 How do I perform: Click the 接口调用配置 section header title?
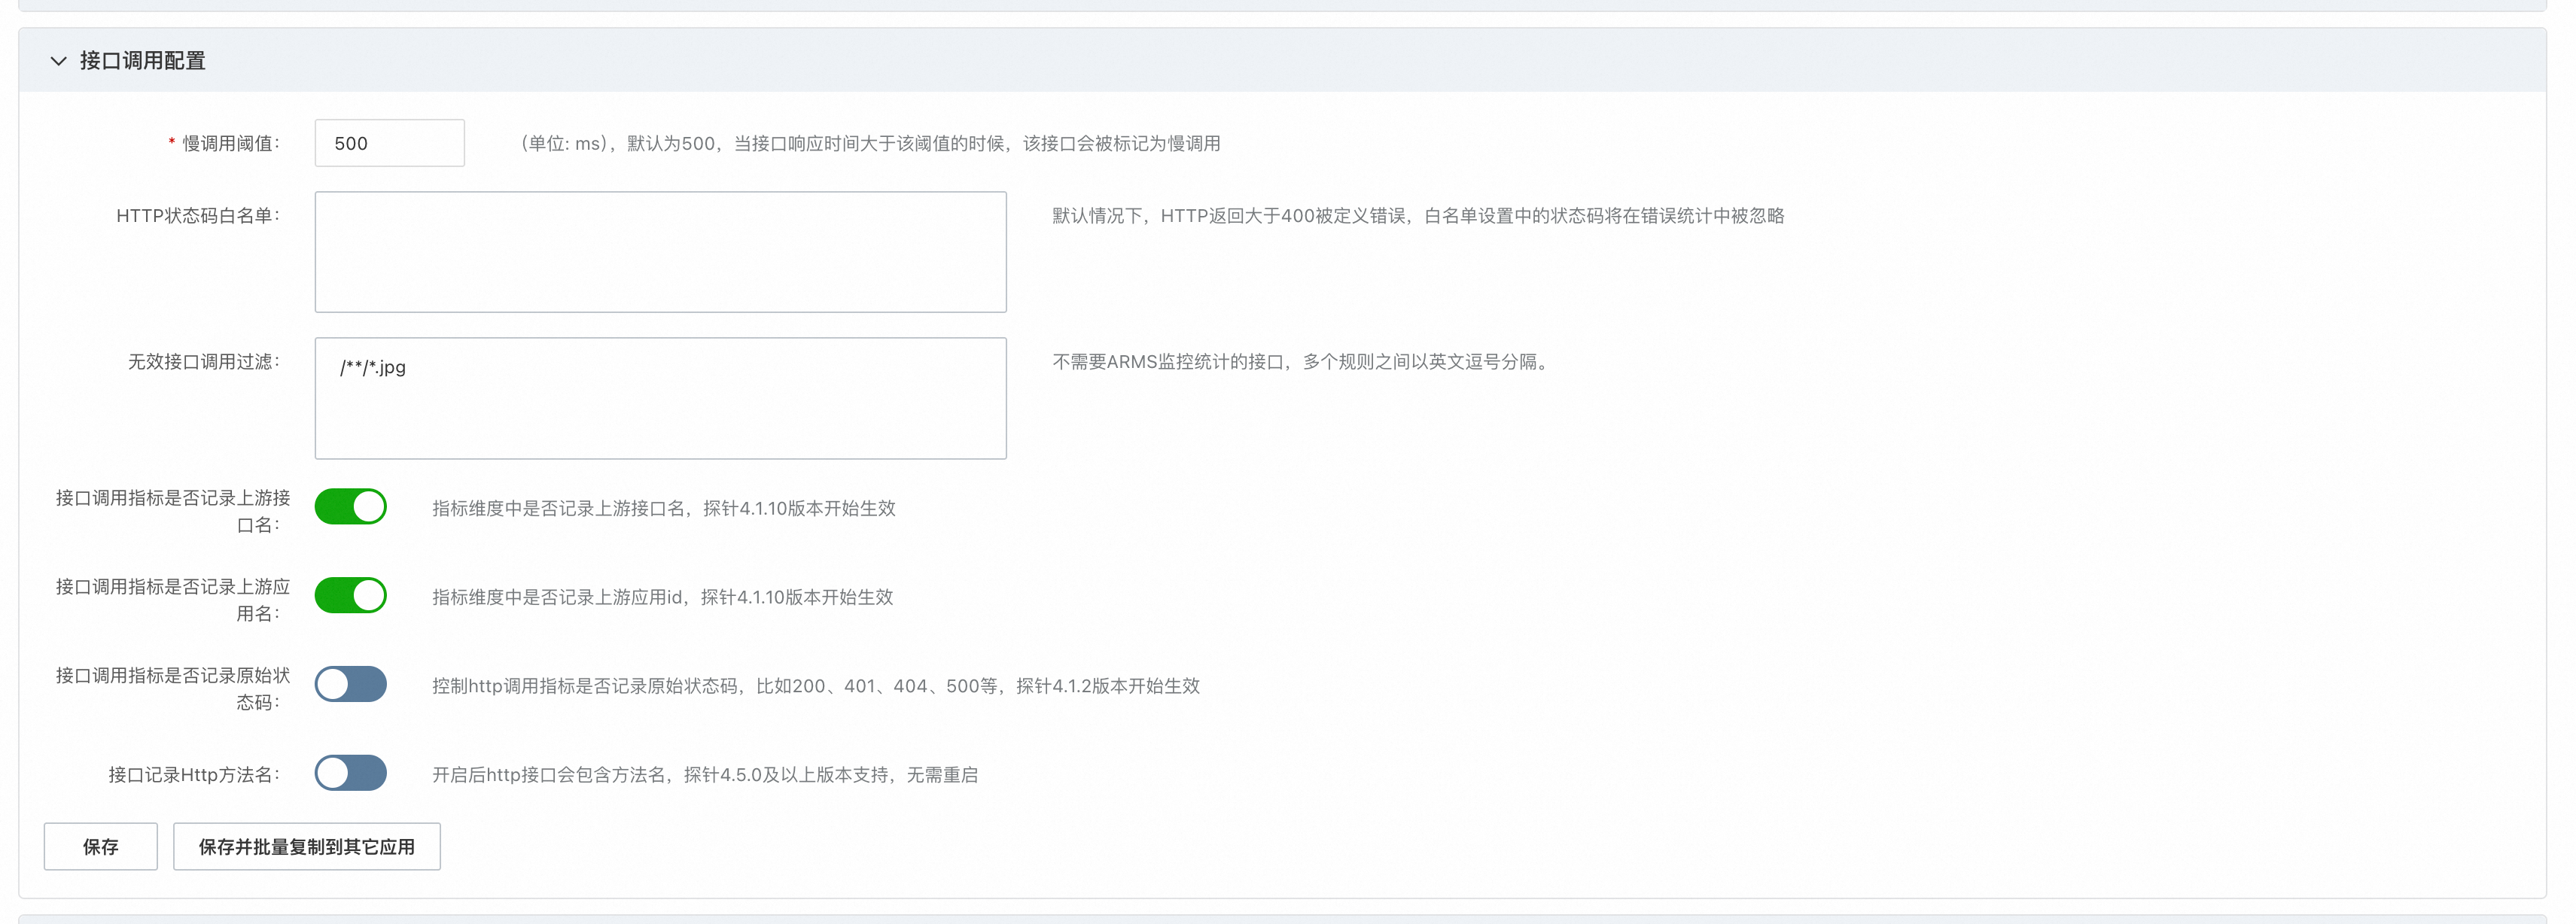(x=142, y=61)
